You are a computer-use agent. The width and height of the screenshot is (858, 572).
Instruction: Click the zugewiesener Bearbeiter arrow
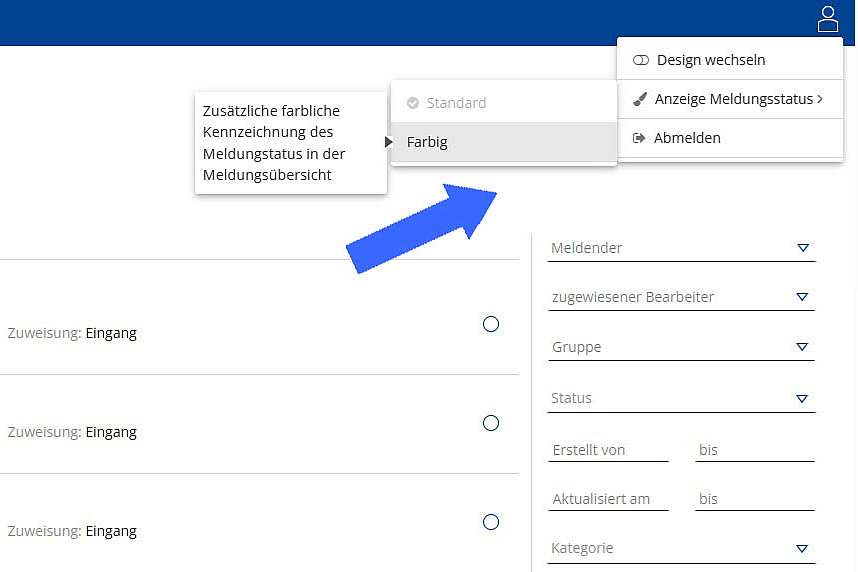click(x=802, y=297)
